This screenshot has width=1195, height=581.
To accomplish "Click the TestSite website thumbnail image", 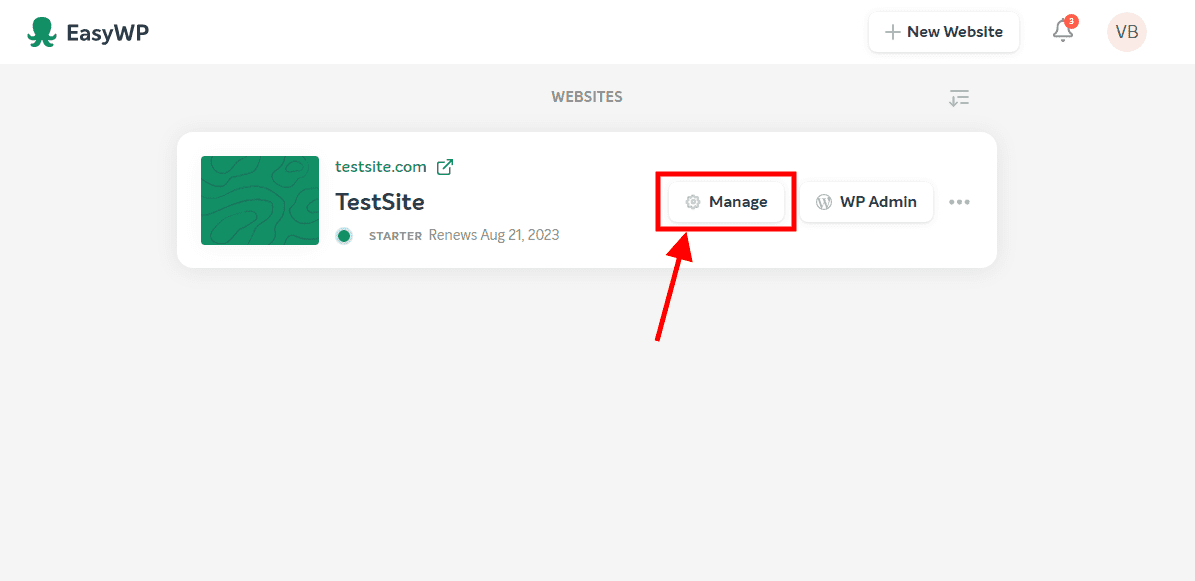I will point(260,200).
